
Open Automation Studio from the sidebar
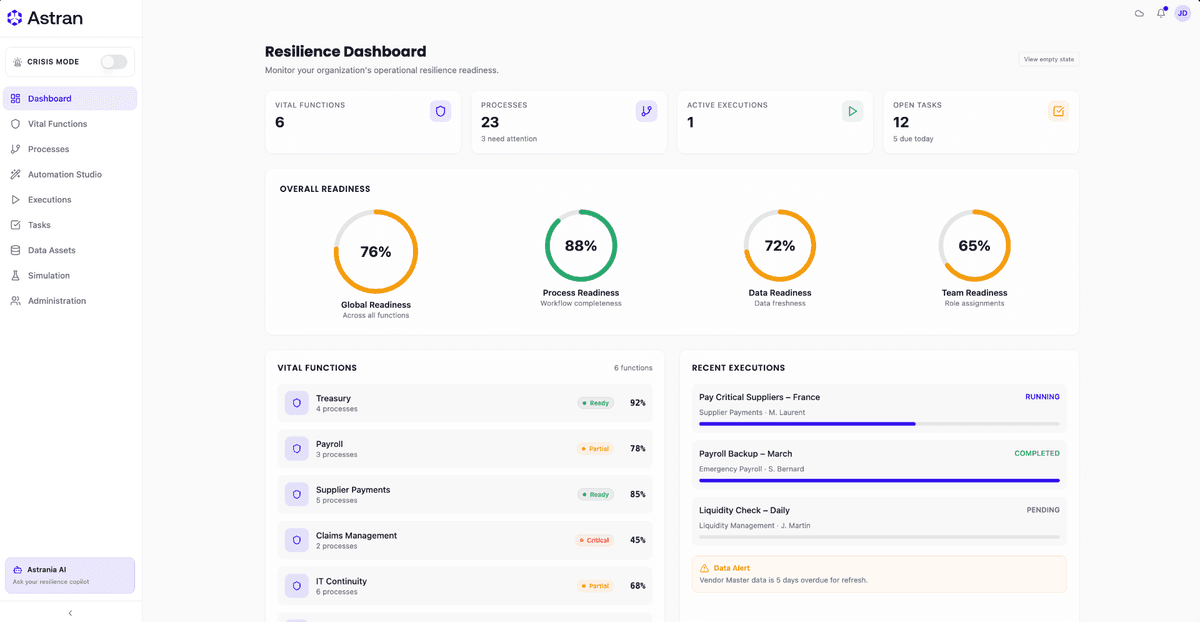pos(70,174)
